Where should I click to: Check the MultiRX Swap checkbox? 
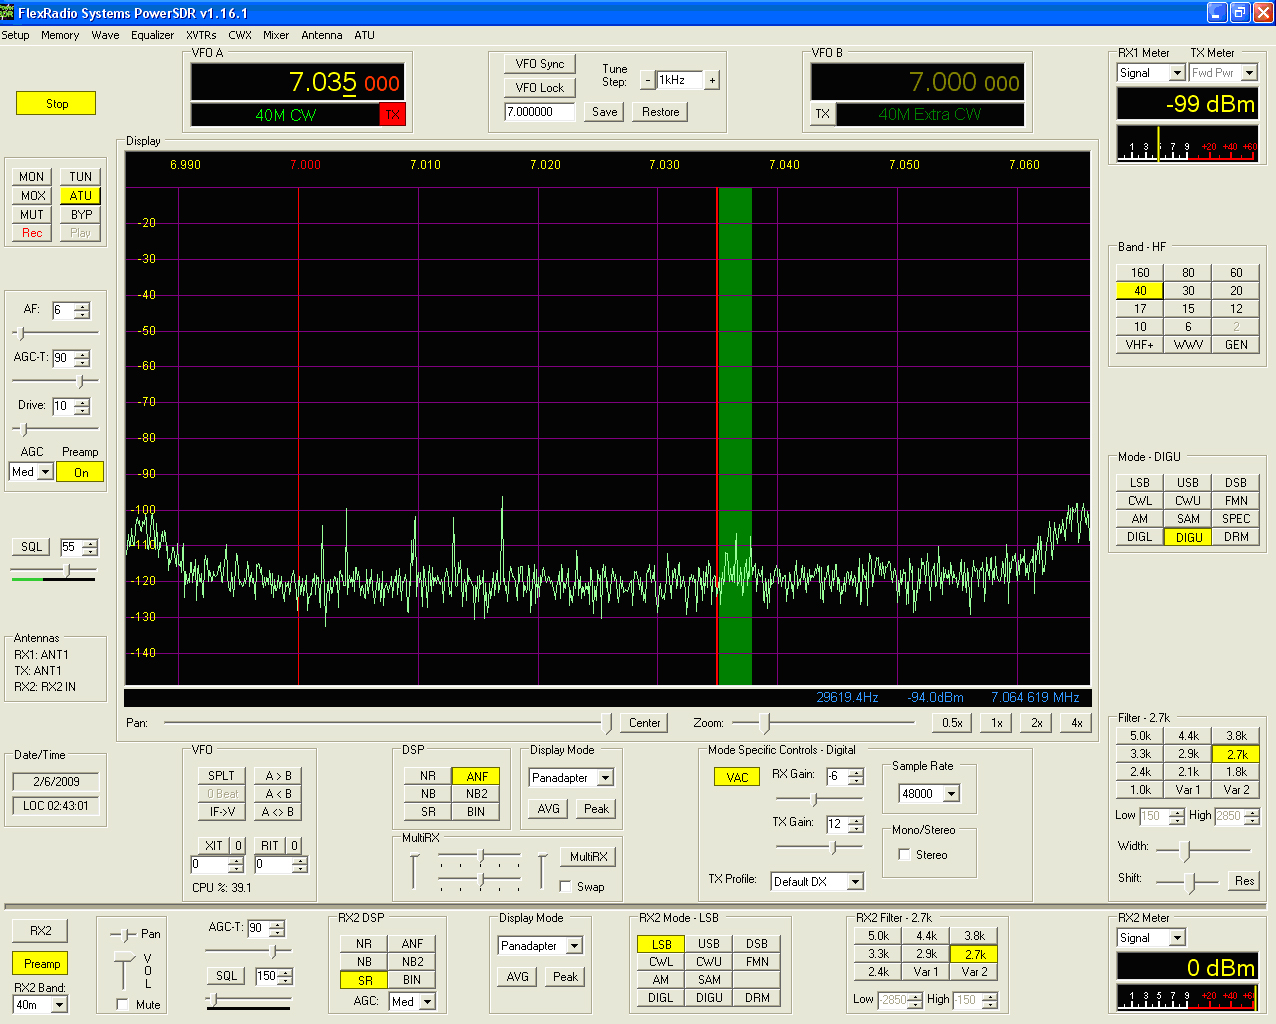pos(566,887)
